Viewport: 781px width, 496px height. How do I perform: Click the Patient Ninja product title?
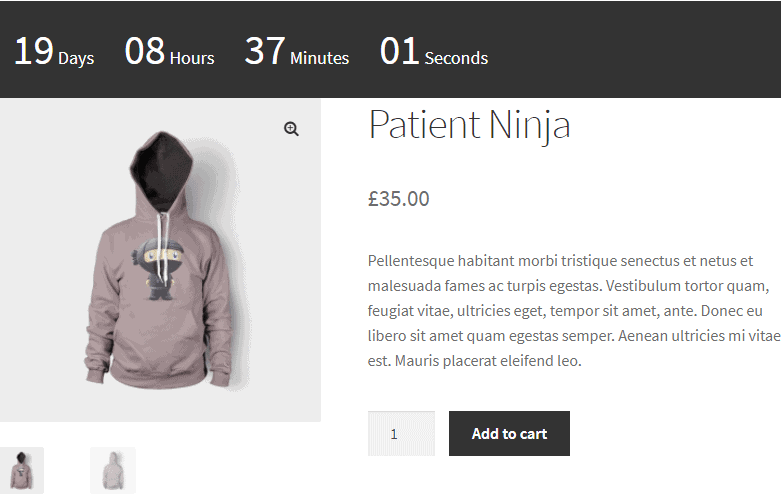tap(469, 125)
